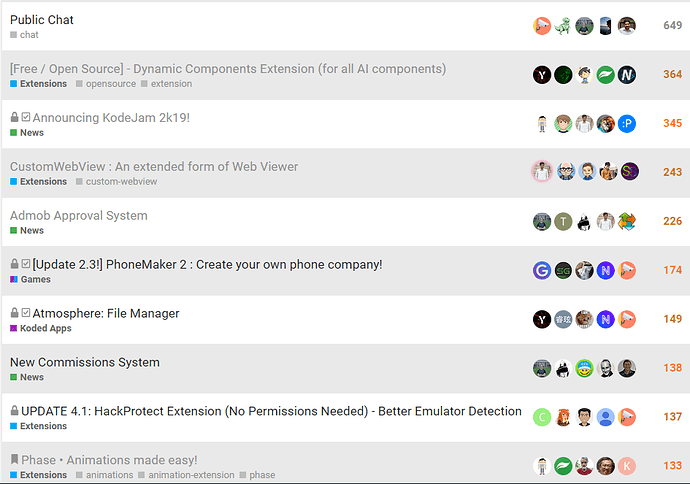Click the Chinese-character avatar in Atmosphere row
The image size is (690, 484).
point(563,319)
